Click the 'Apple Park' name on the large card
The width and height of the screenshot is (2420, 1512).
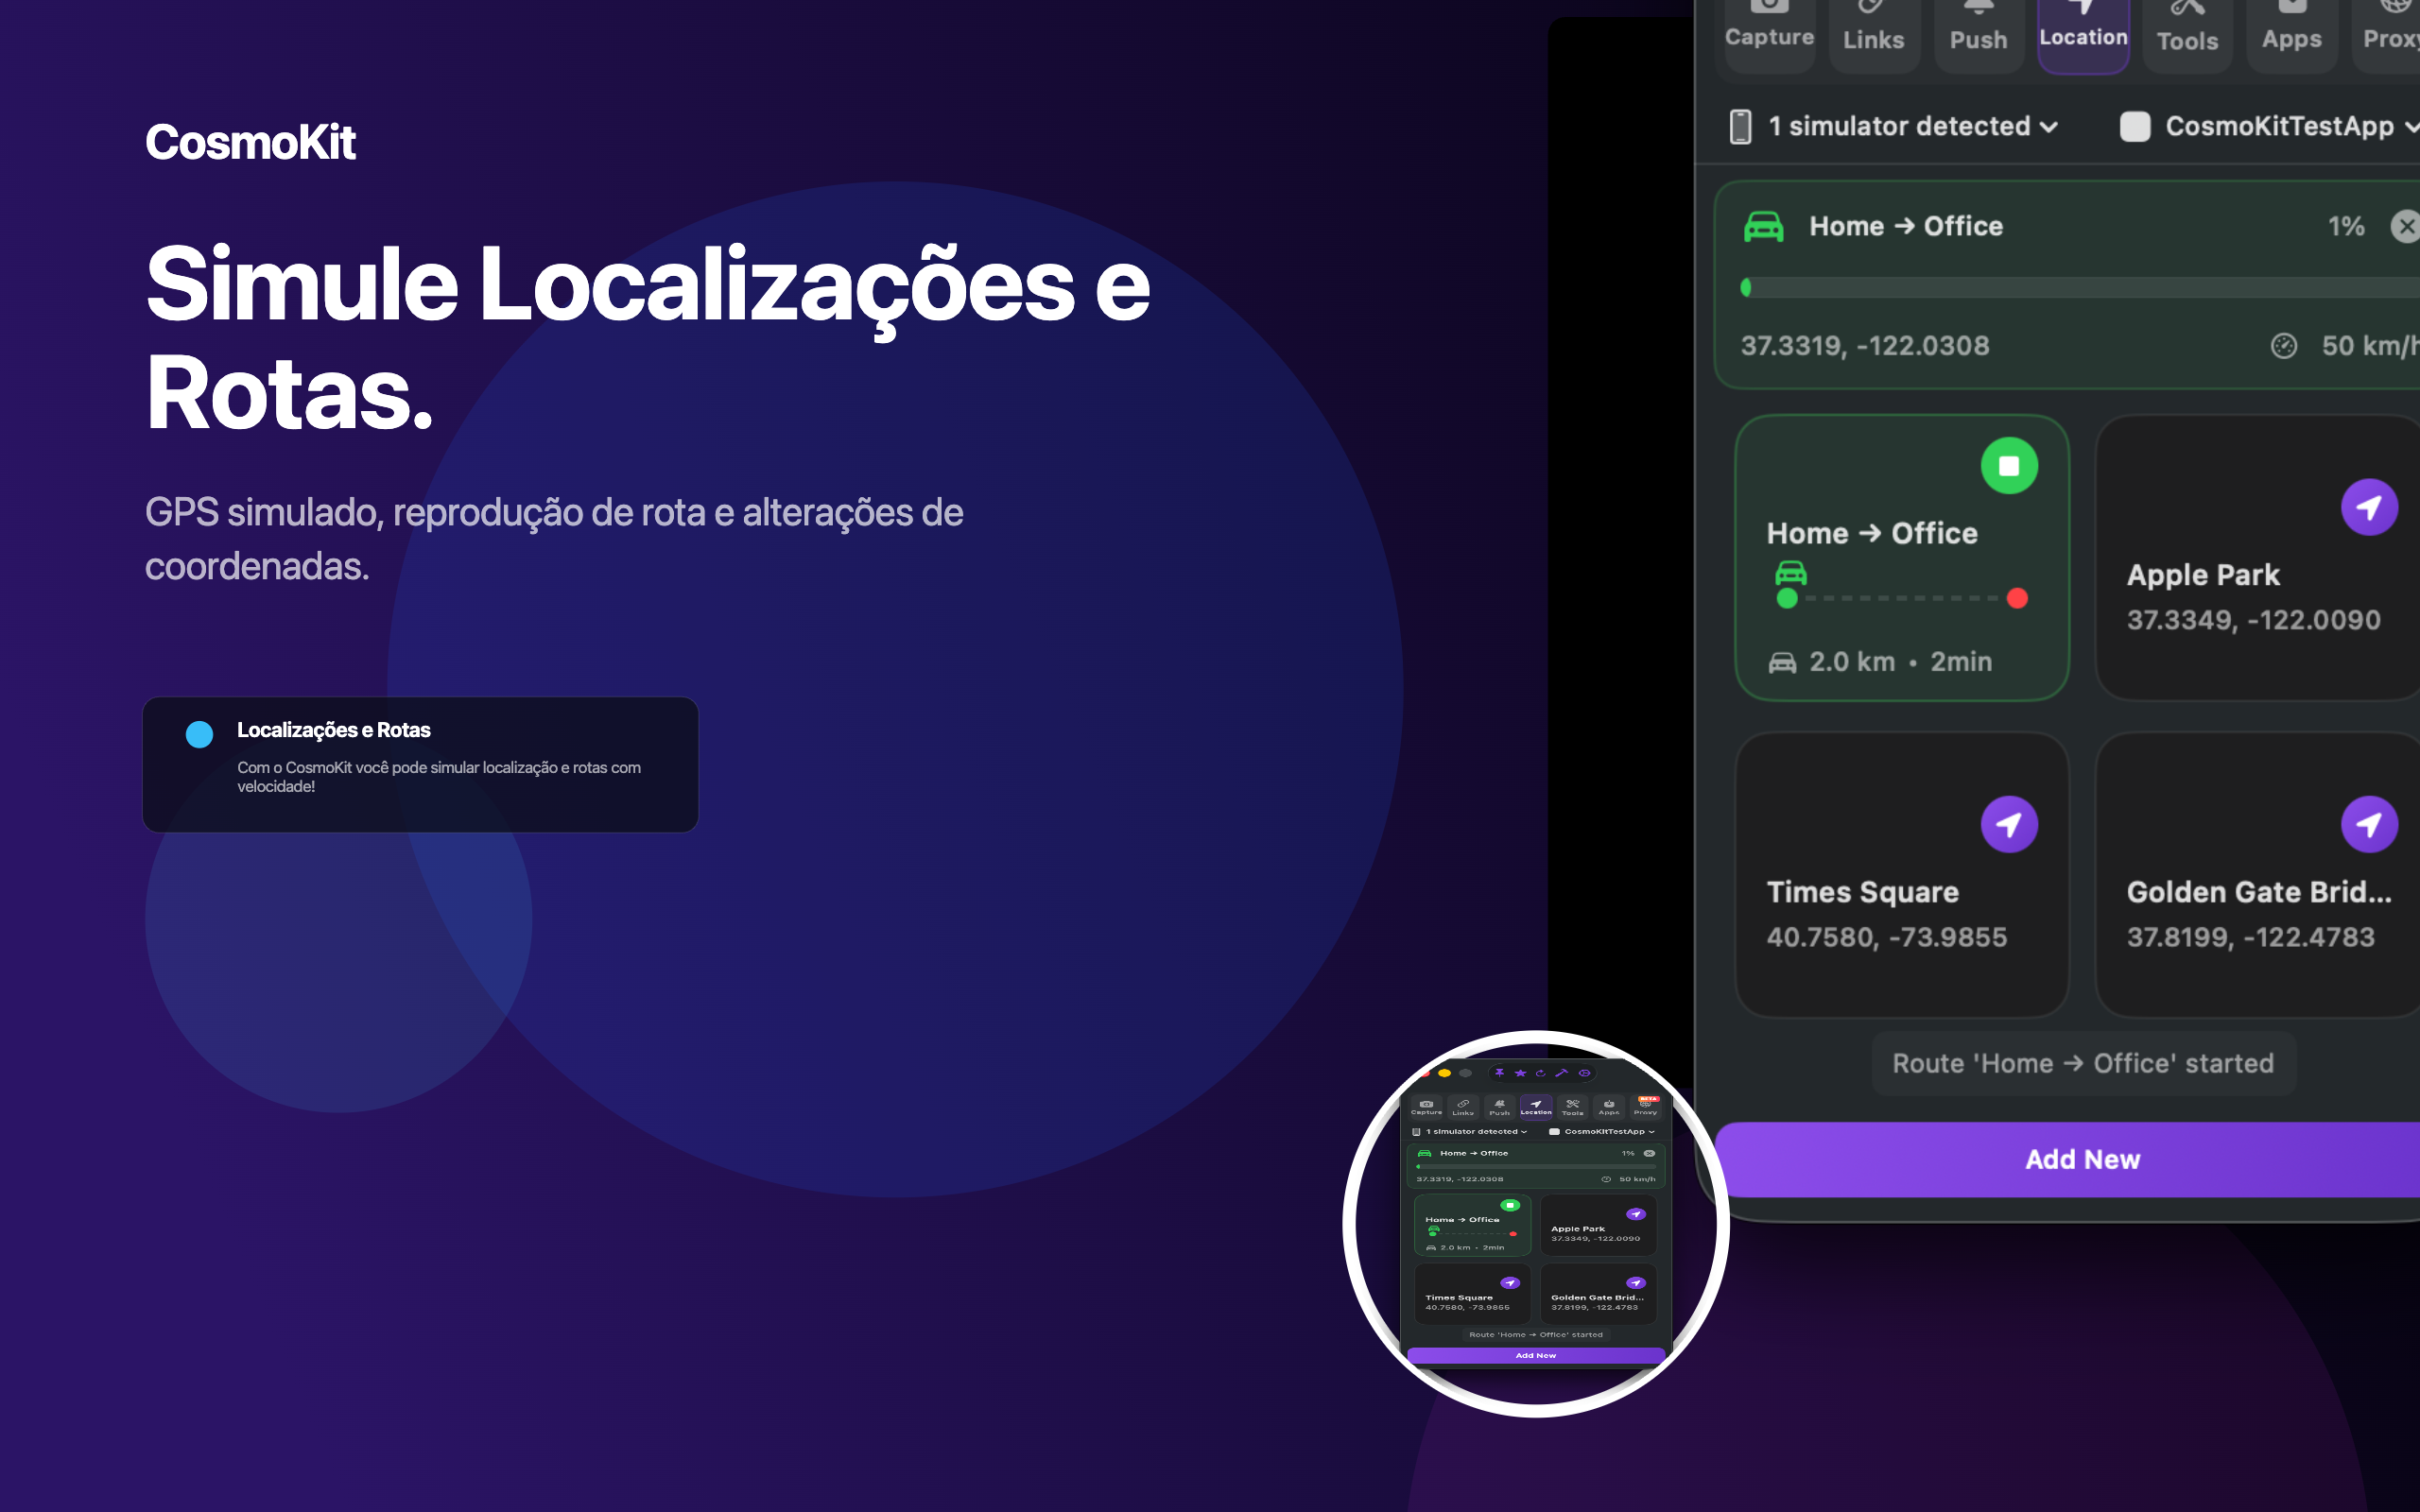pyautogui.click(x=2203, y=575)
